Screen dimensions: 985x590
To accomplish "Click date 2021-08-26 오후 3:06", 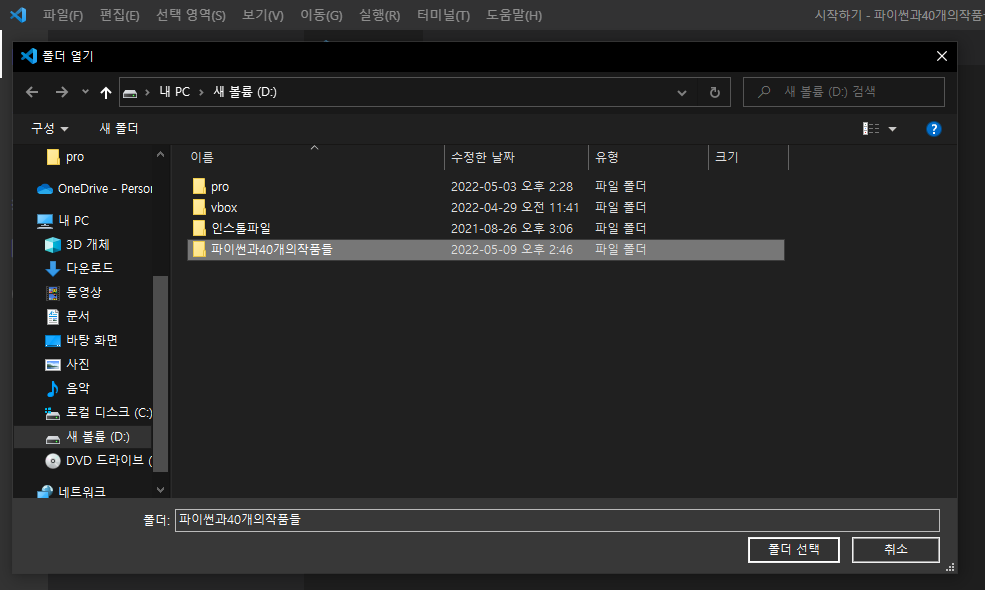I will click(x=511, y=228).
